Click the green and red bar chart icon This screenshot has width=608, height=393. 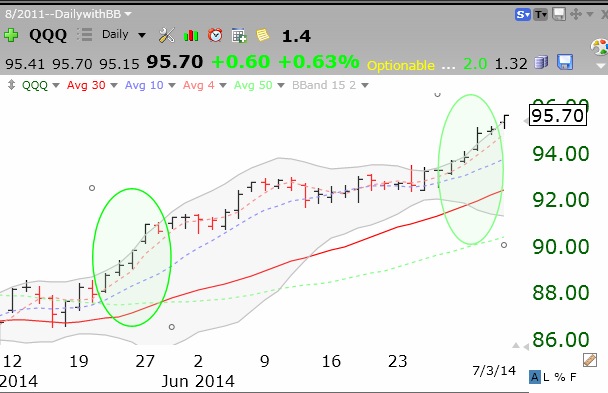191,35
